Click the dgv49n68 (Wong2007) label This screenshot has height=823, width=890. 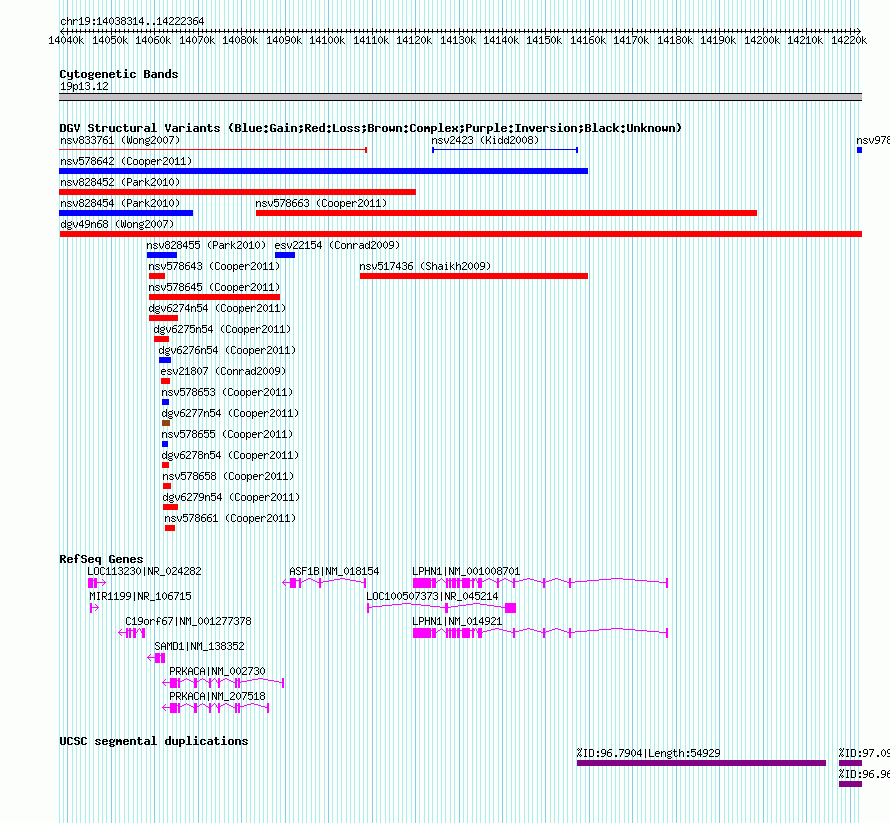point(117,224)
